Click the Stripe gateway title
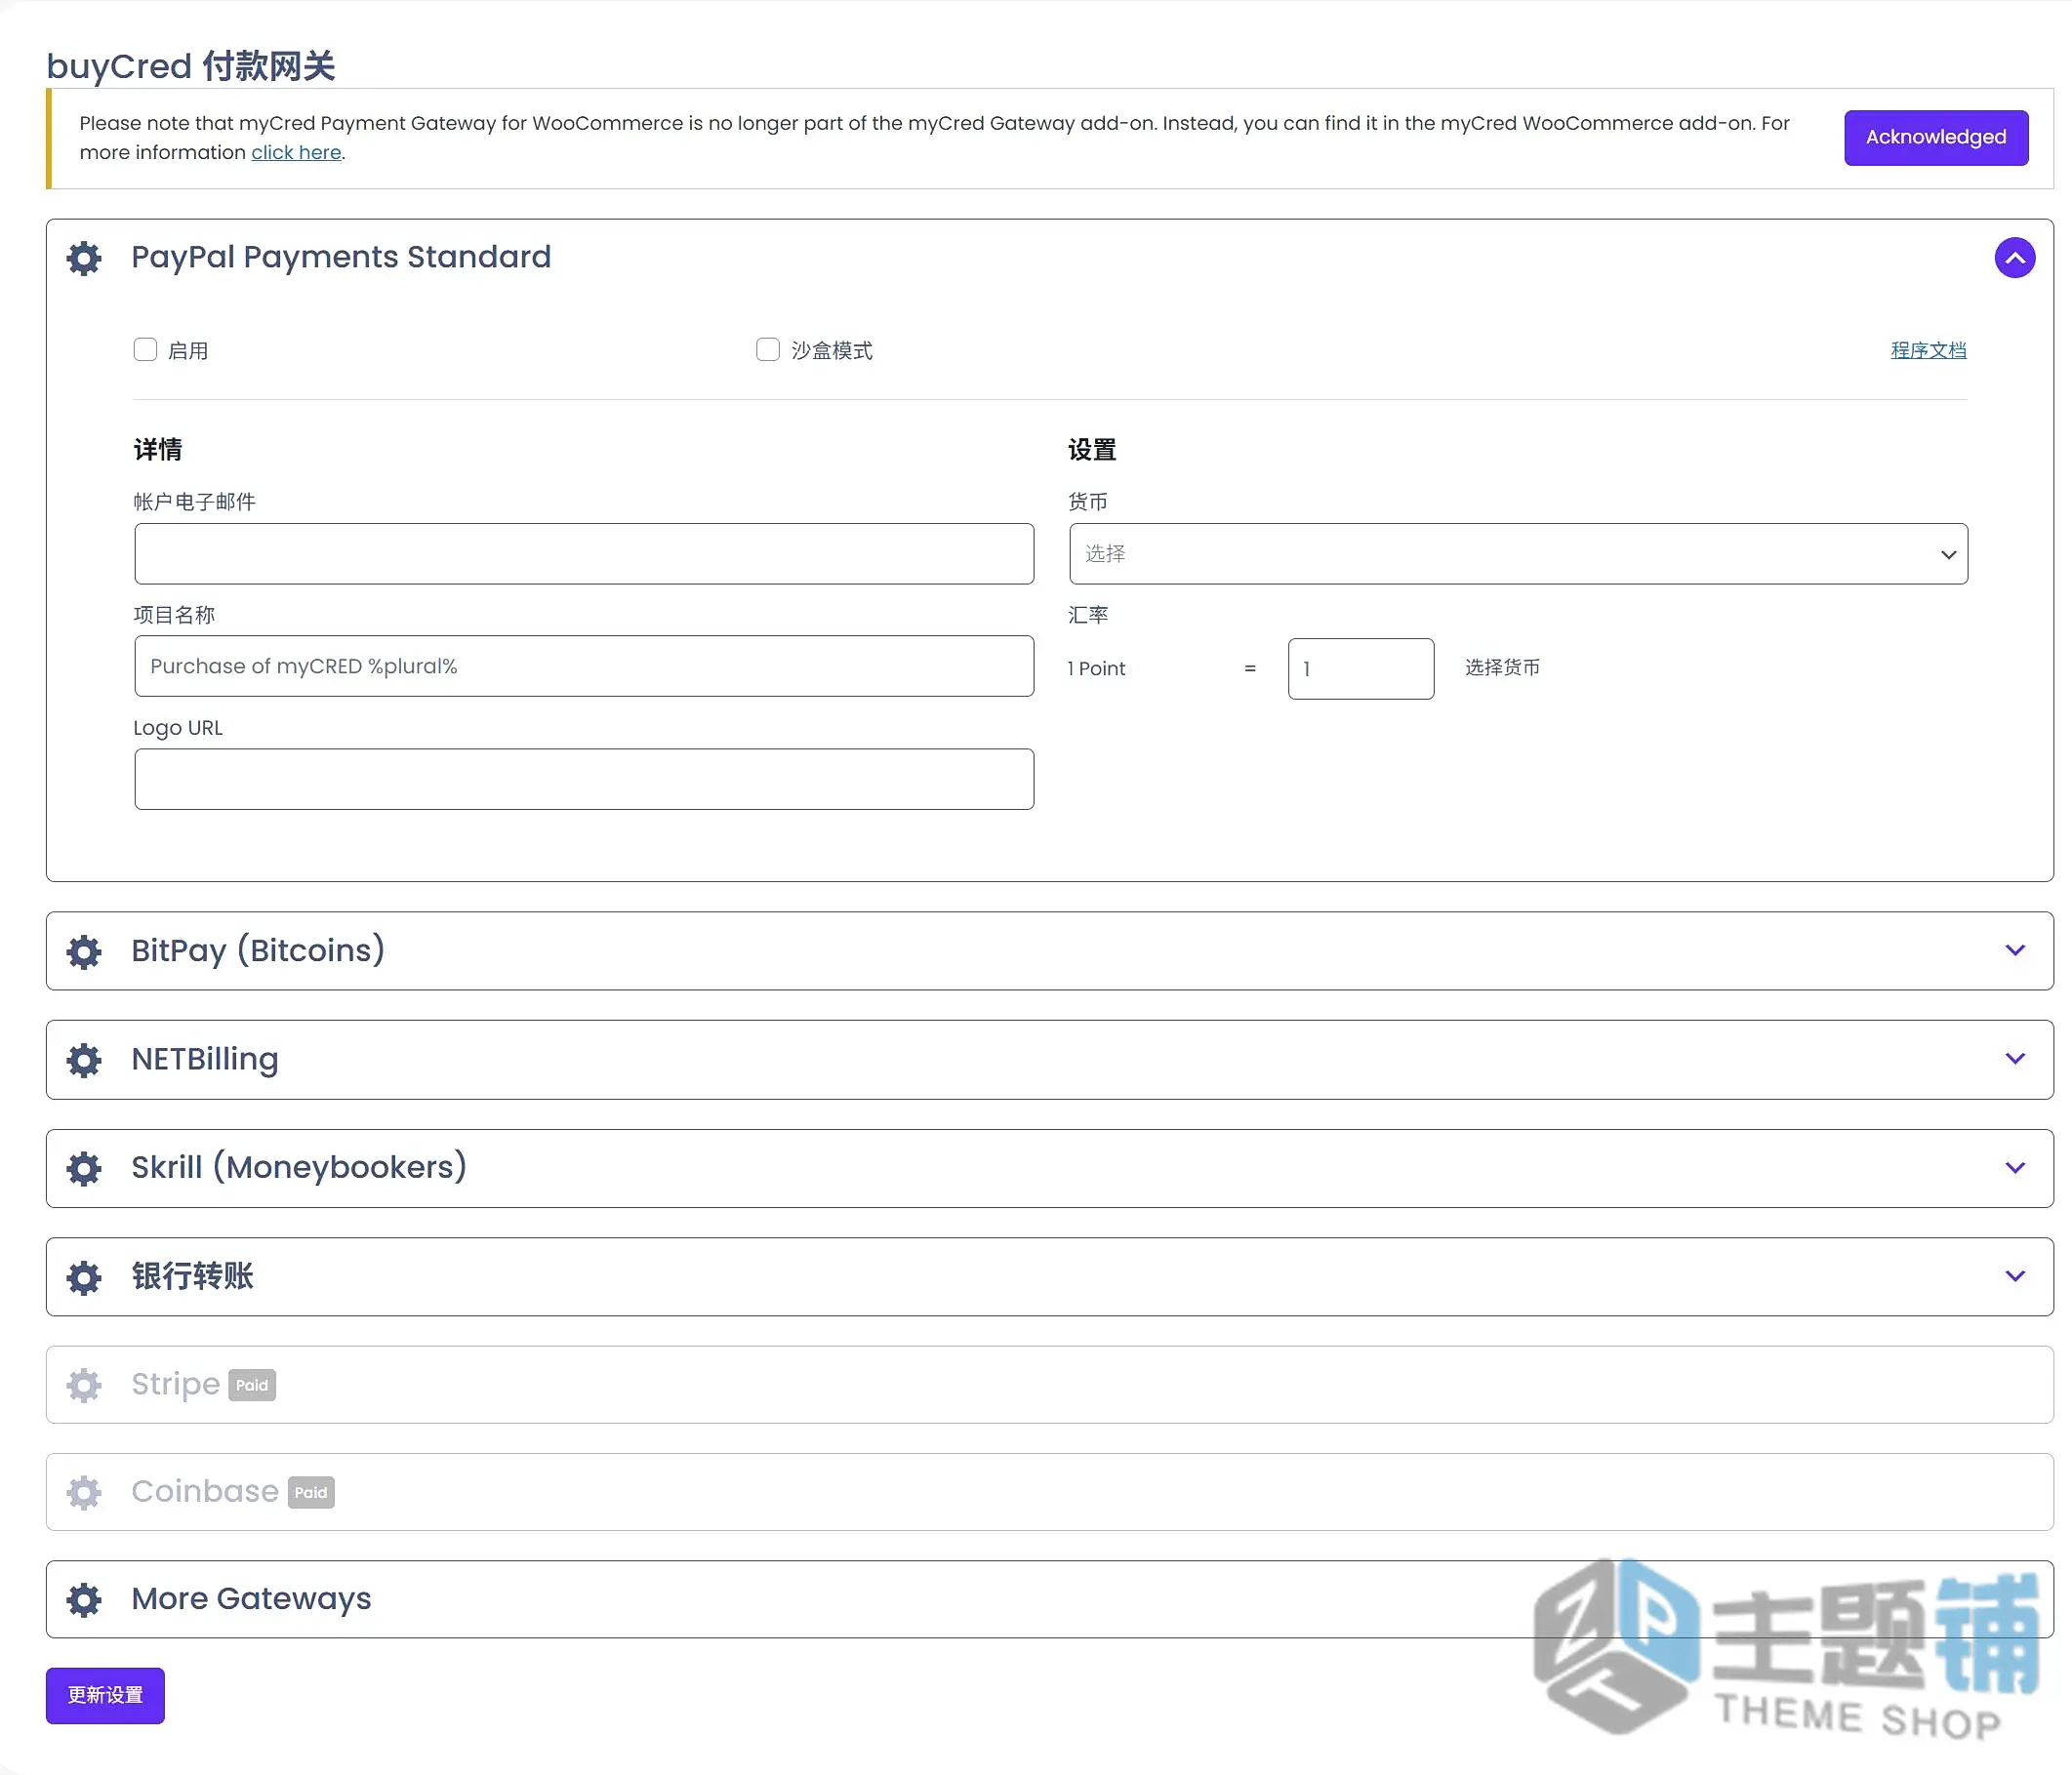Viewport: 2072px width, 1775px height. click(176, 1384)
